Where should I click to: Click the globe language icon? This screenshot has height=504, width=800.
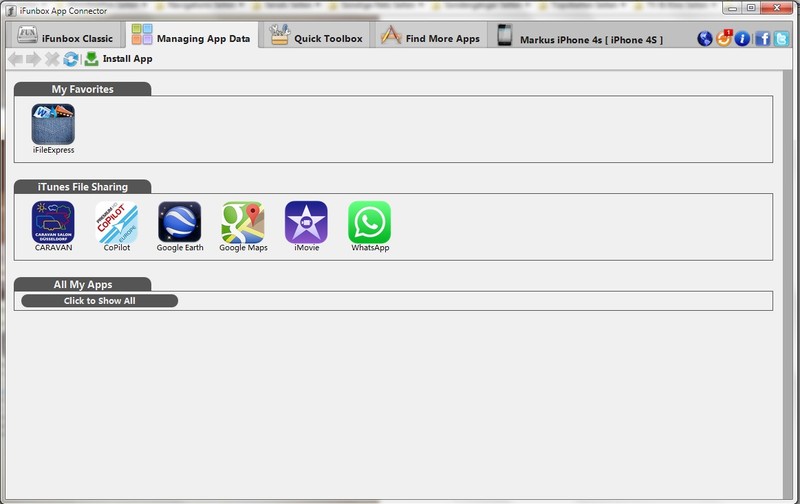[x=706, y=39]
